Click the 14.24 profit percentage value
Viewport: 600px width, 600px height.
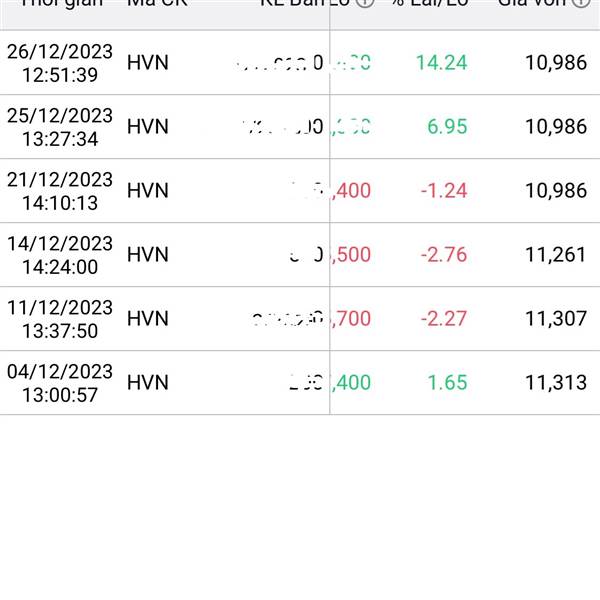442,63
